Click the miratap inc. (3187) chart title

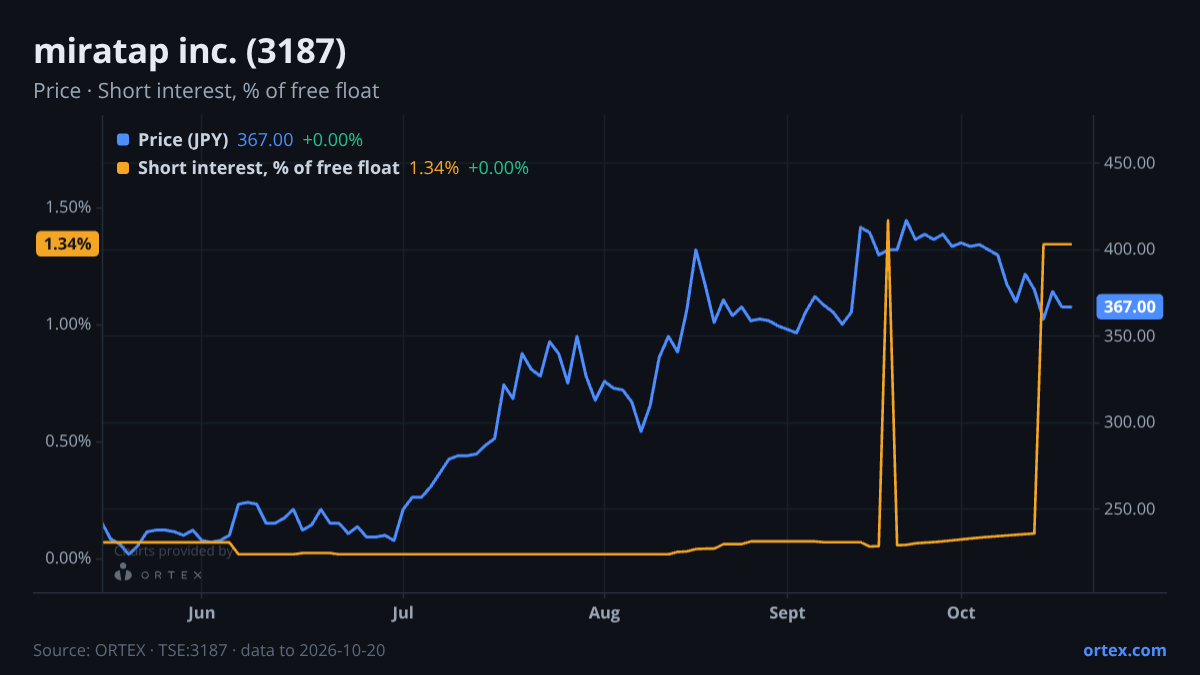(x=190, y=52)
